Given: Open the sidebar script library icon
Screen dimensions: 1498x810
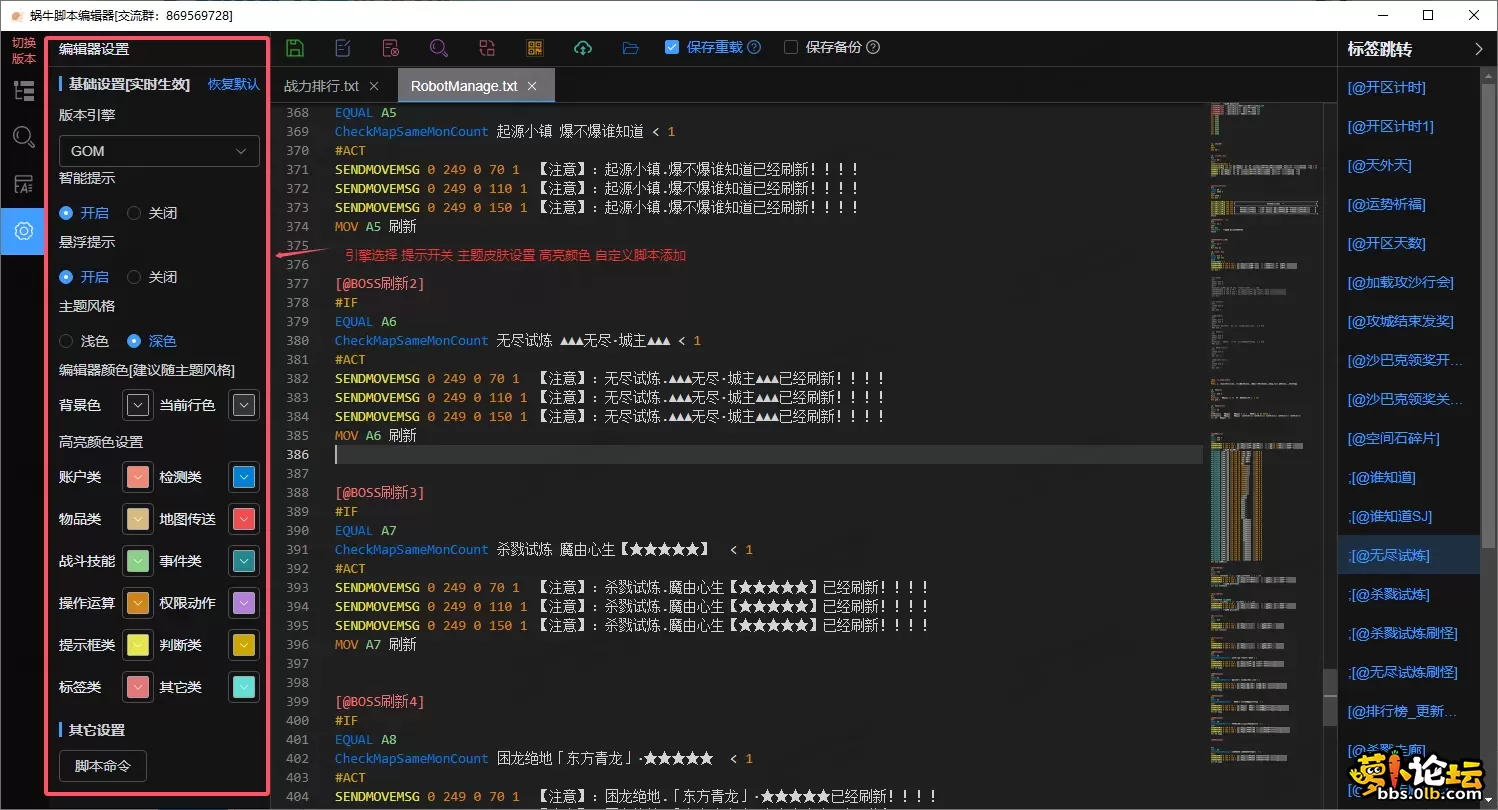Looking at the screenshot, I should click(23, 184).
